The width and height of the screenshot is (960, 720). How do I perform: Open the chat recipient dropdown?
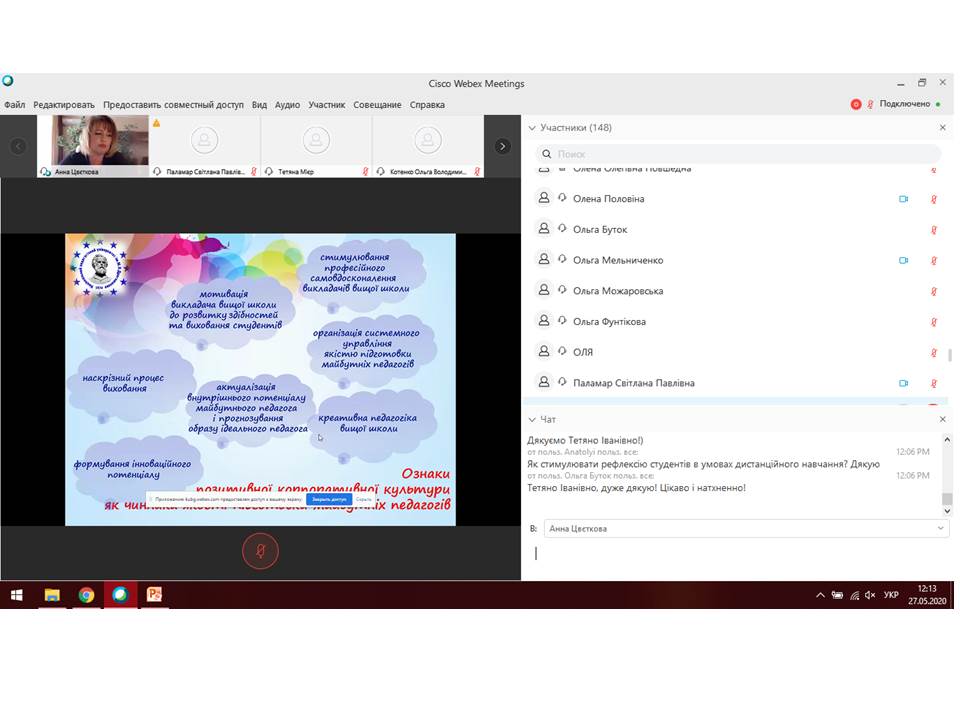click(x=940, y=528)
